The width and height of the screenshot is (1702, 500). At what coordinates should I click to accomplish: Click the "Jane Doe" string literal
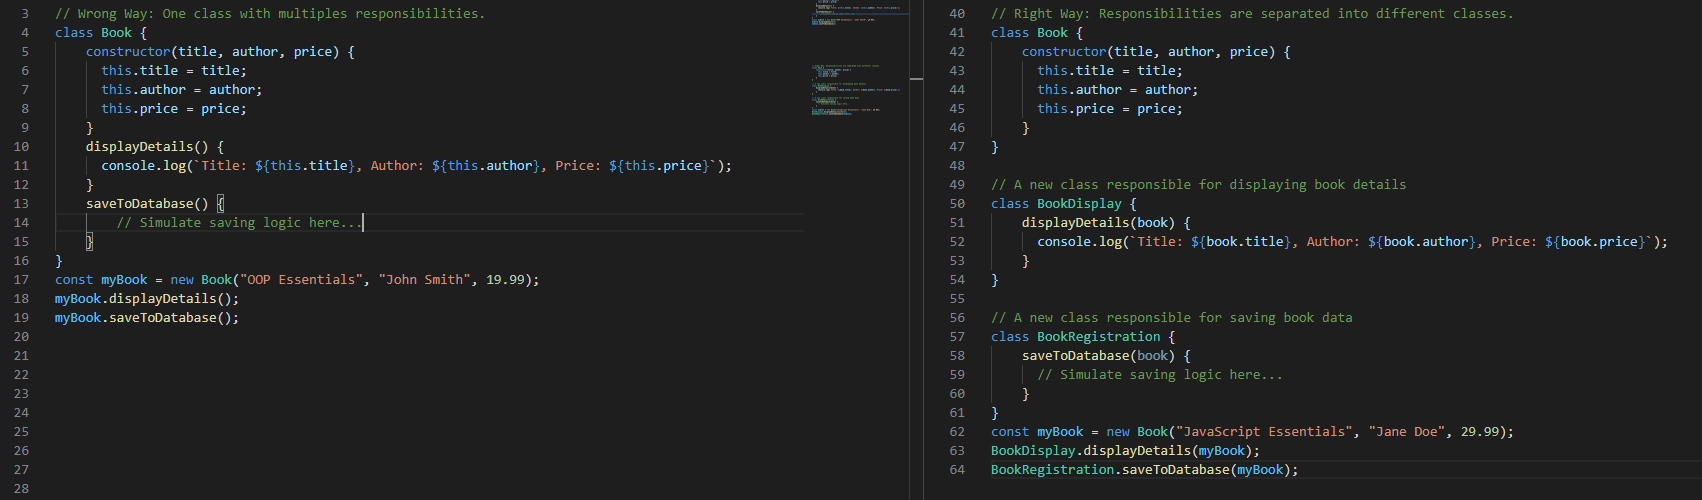[1406, 432]
